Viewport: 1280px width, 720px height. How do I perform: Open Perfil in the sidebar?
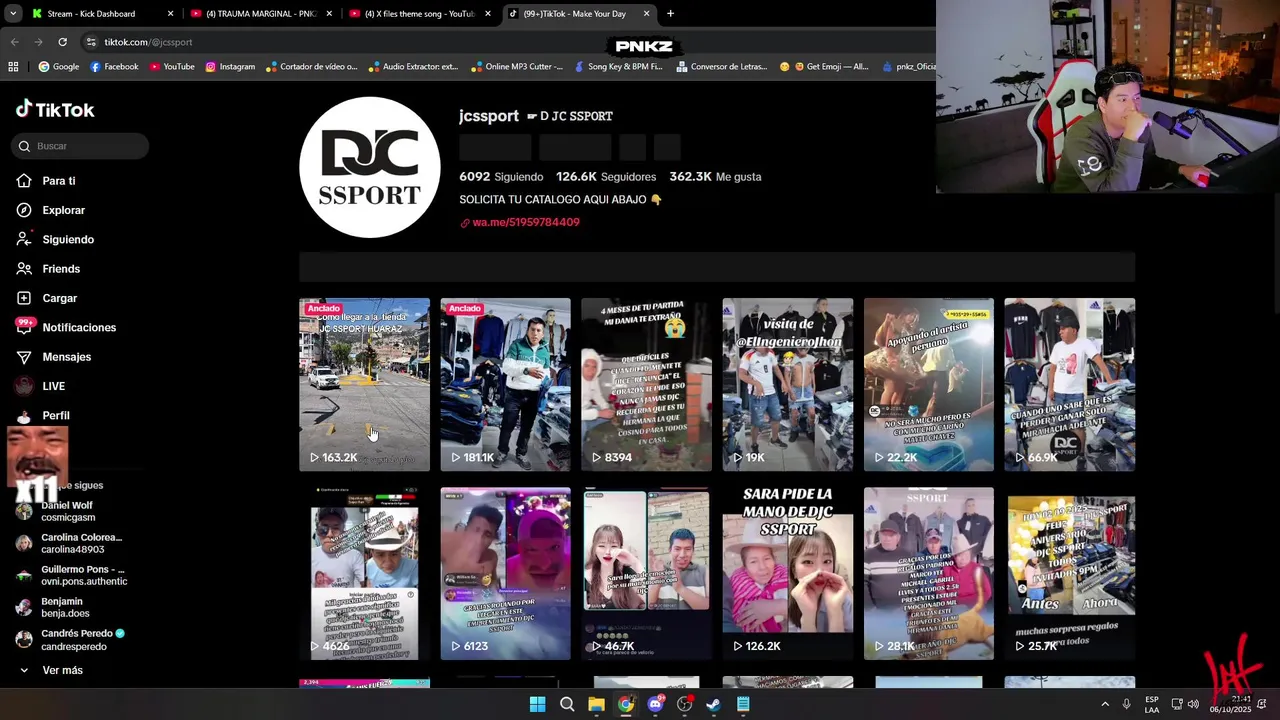coord(43,415)
